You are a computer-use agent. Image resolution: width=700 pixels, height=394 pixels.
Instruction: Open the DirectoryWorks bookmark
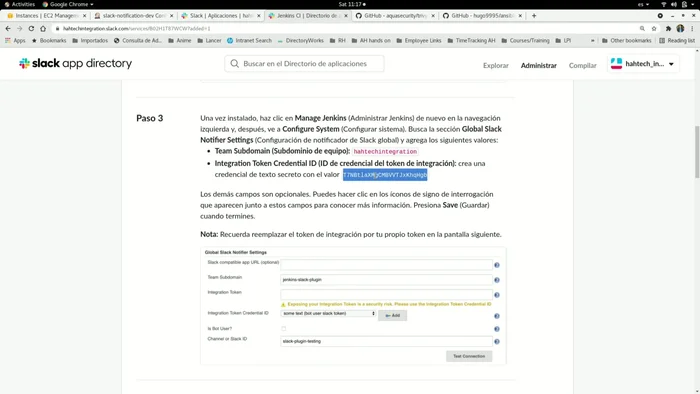tap(300, 41)
